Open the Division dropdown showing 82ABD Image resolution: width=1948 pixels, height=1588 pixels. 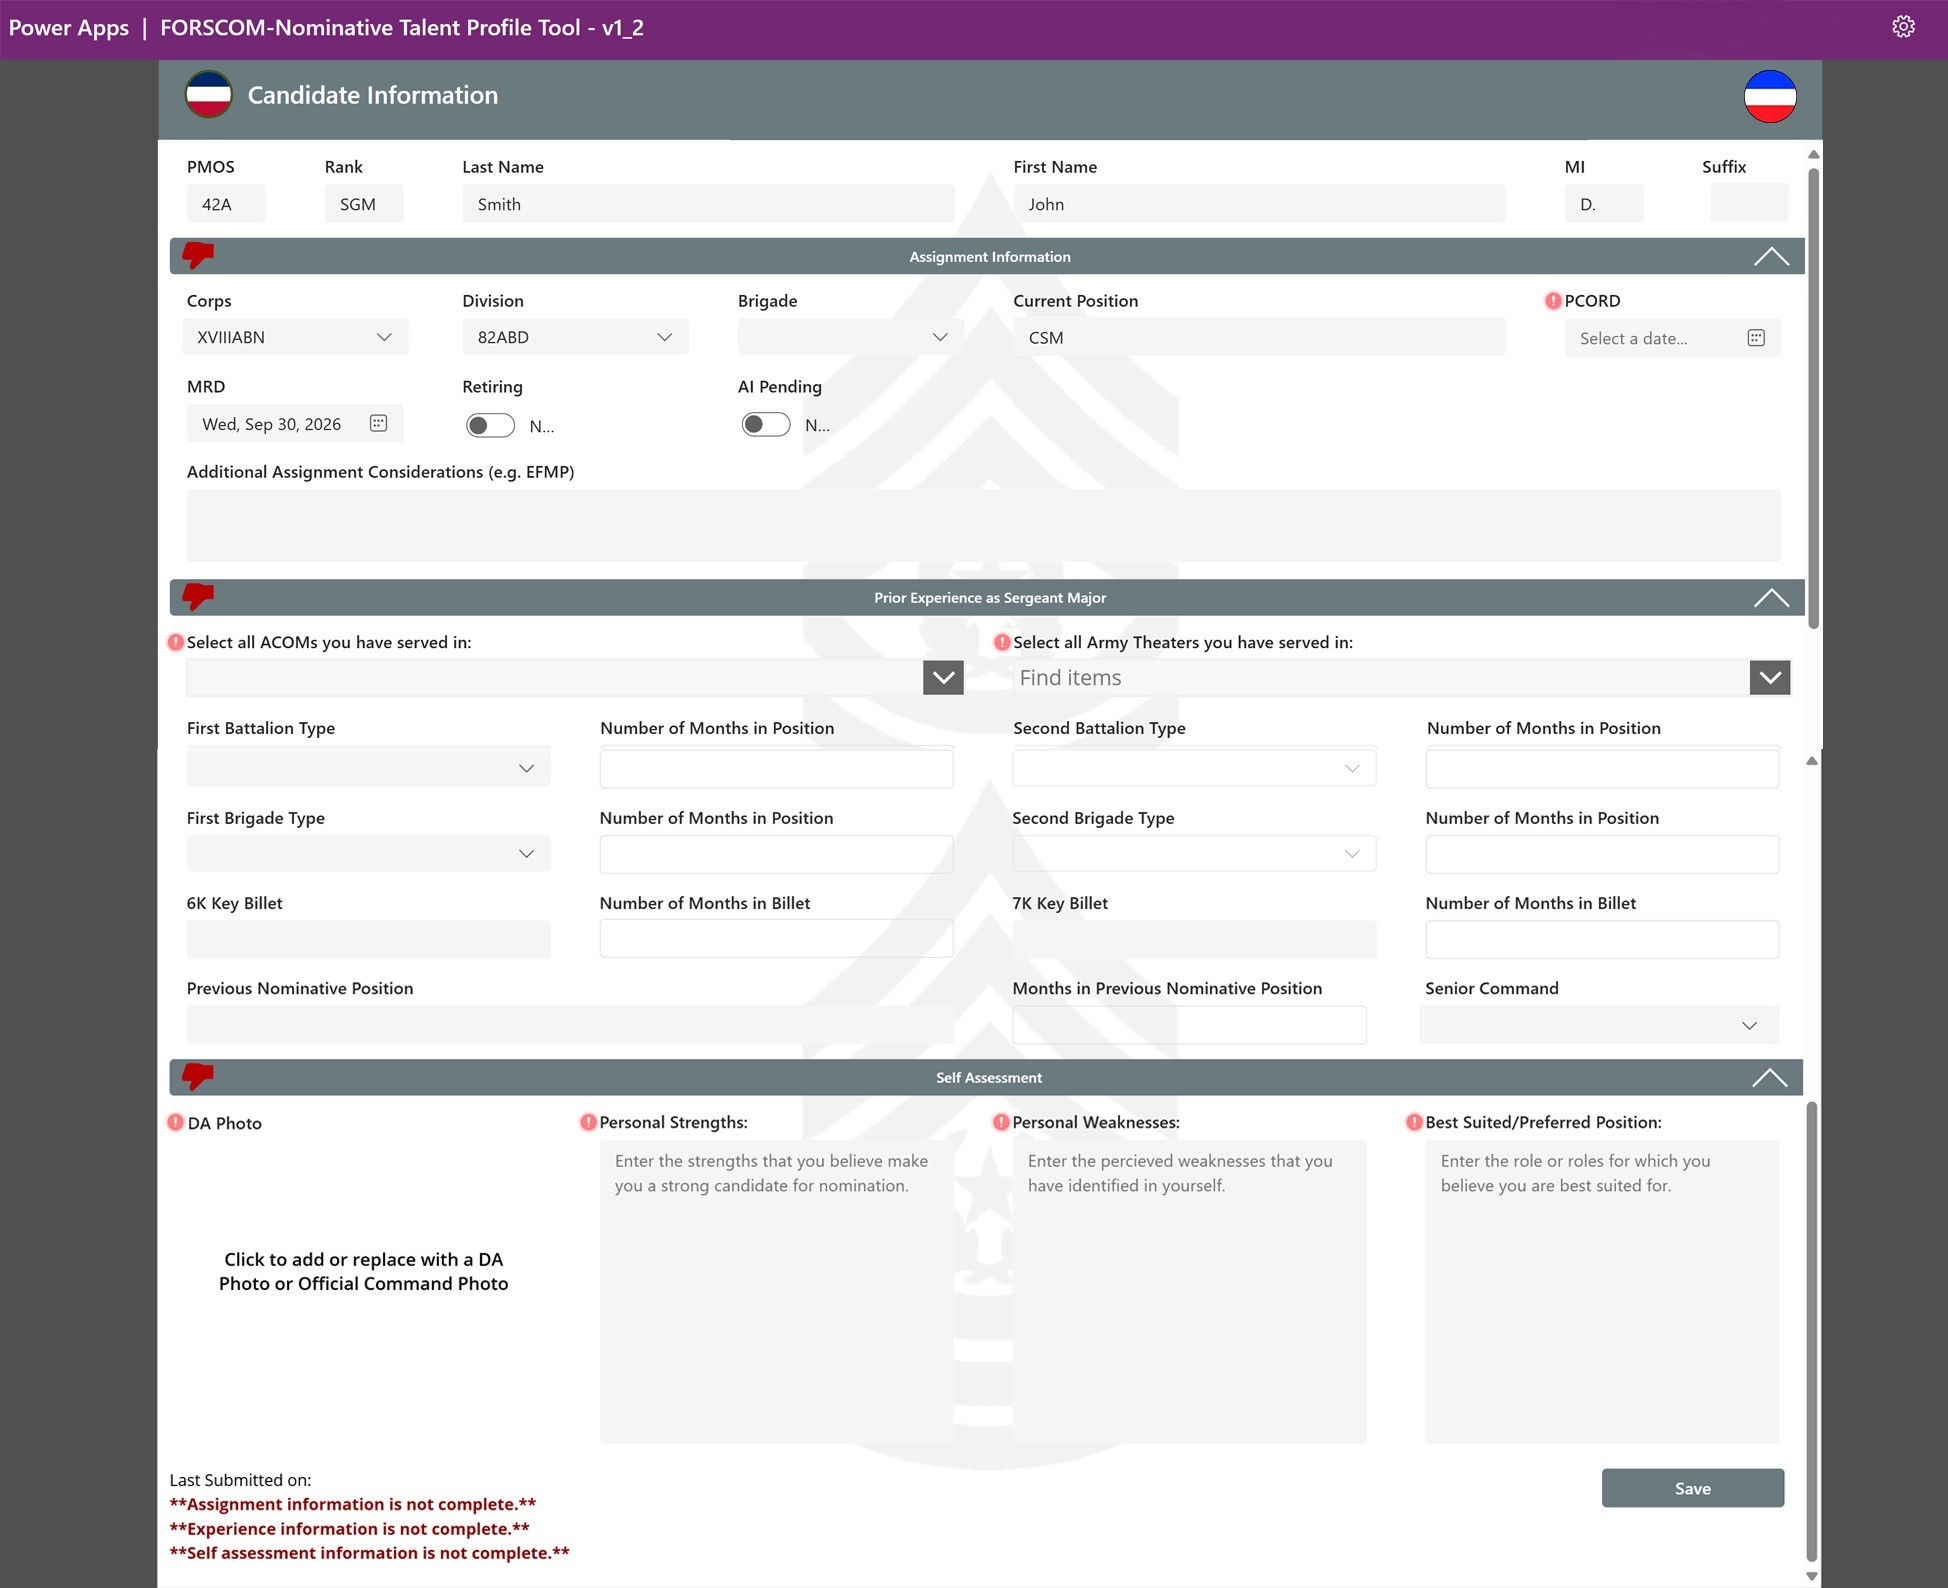[575, 337]
